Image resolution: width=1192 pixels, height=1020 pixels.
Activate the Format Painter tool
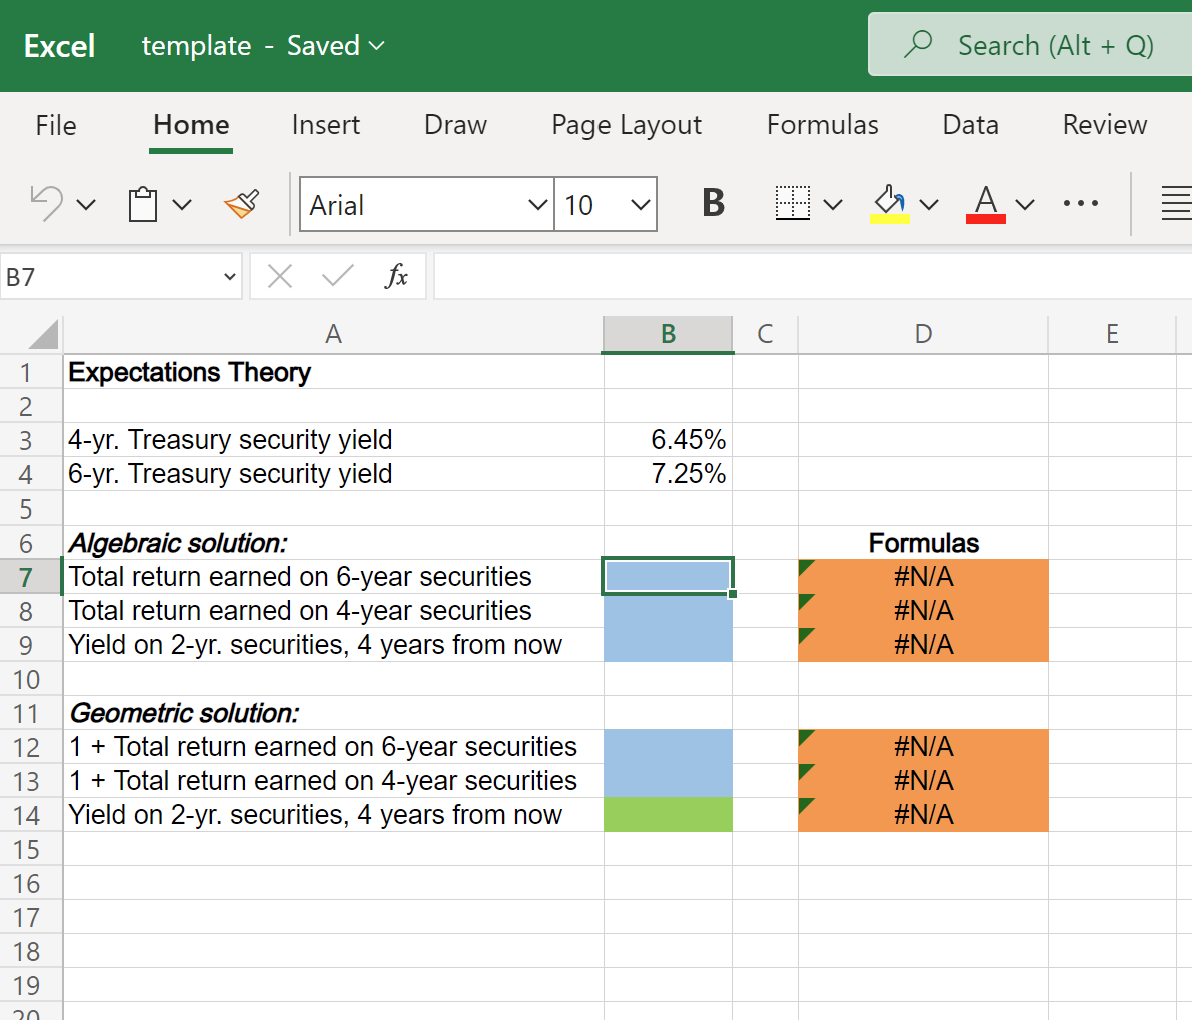[x=240, y=203]
